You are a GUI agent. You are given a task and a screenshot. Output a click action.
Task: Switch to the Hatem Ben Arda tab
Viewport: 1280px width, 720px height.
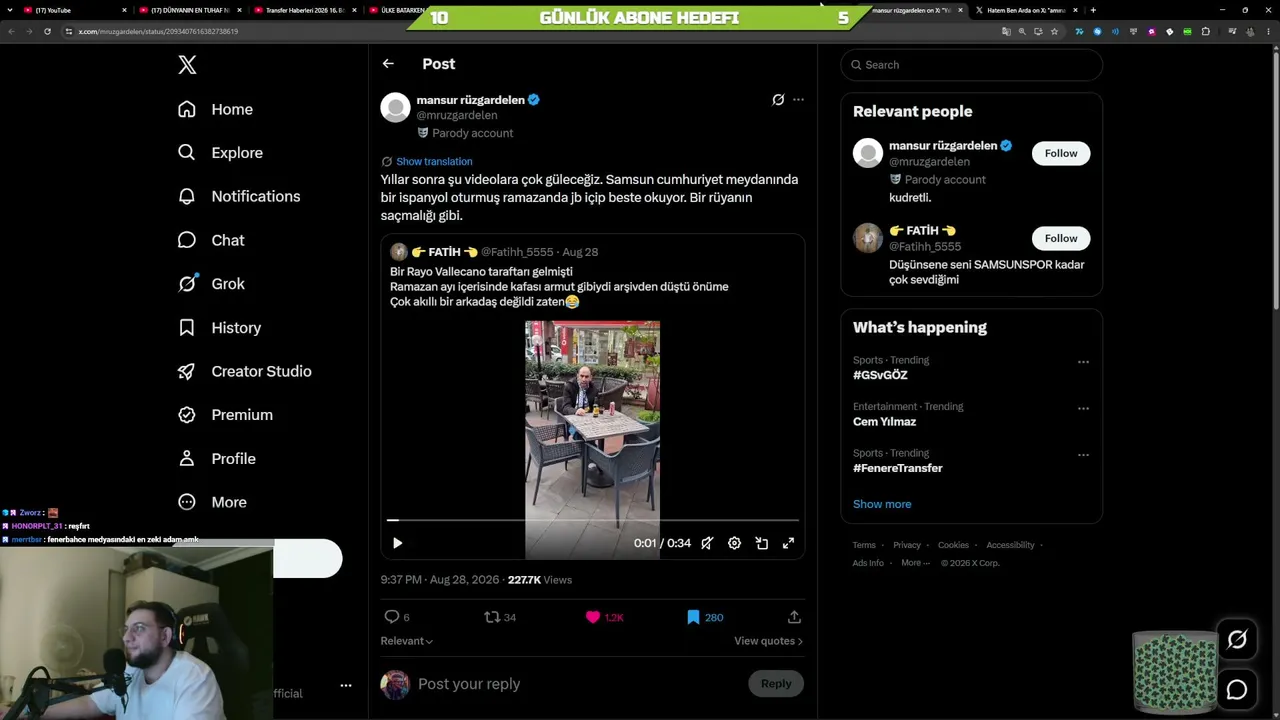click(1027, 10)
